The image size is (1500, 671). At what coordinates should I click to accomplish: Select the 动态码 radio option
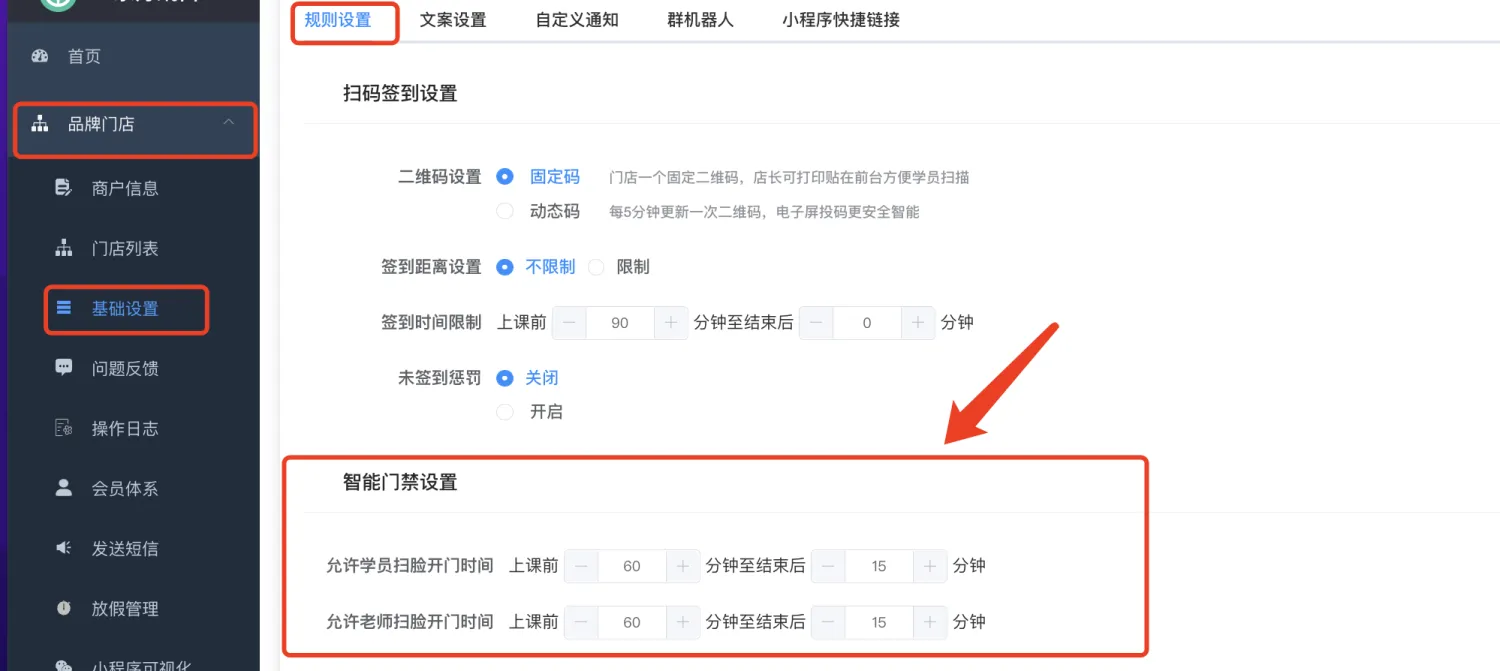506,211
